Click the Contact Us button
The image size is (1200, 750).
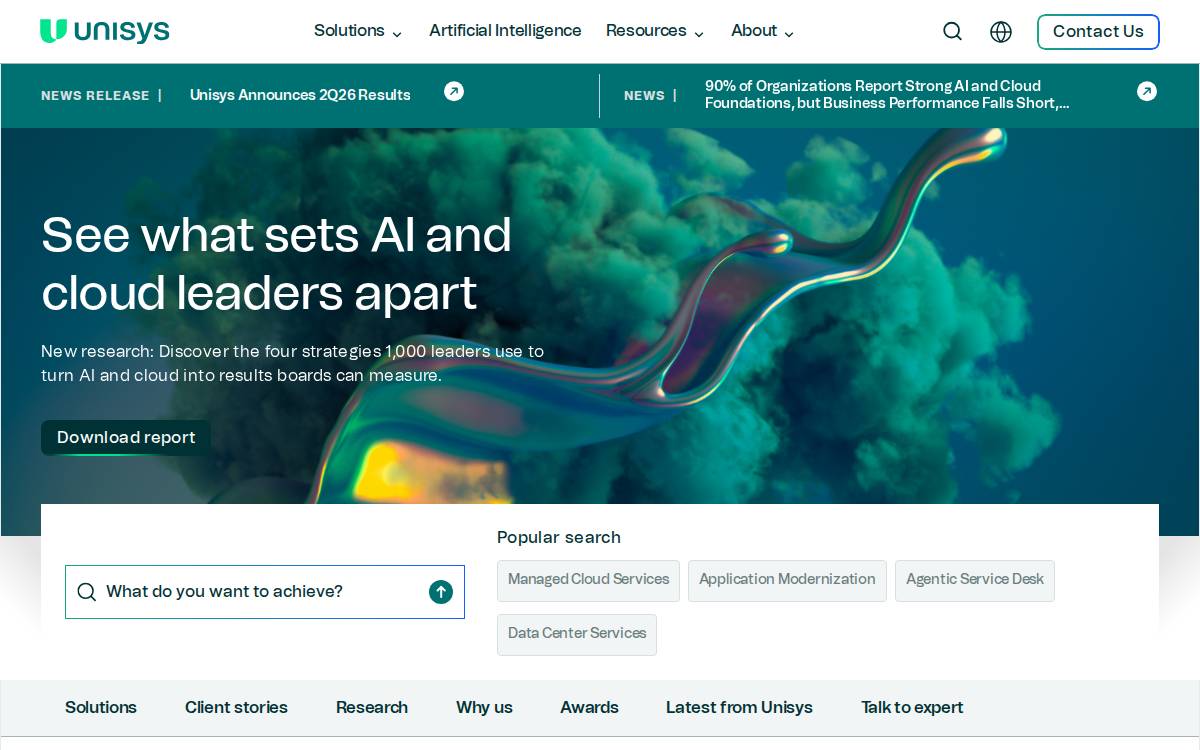click(x=1098, y=31)
